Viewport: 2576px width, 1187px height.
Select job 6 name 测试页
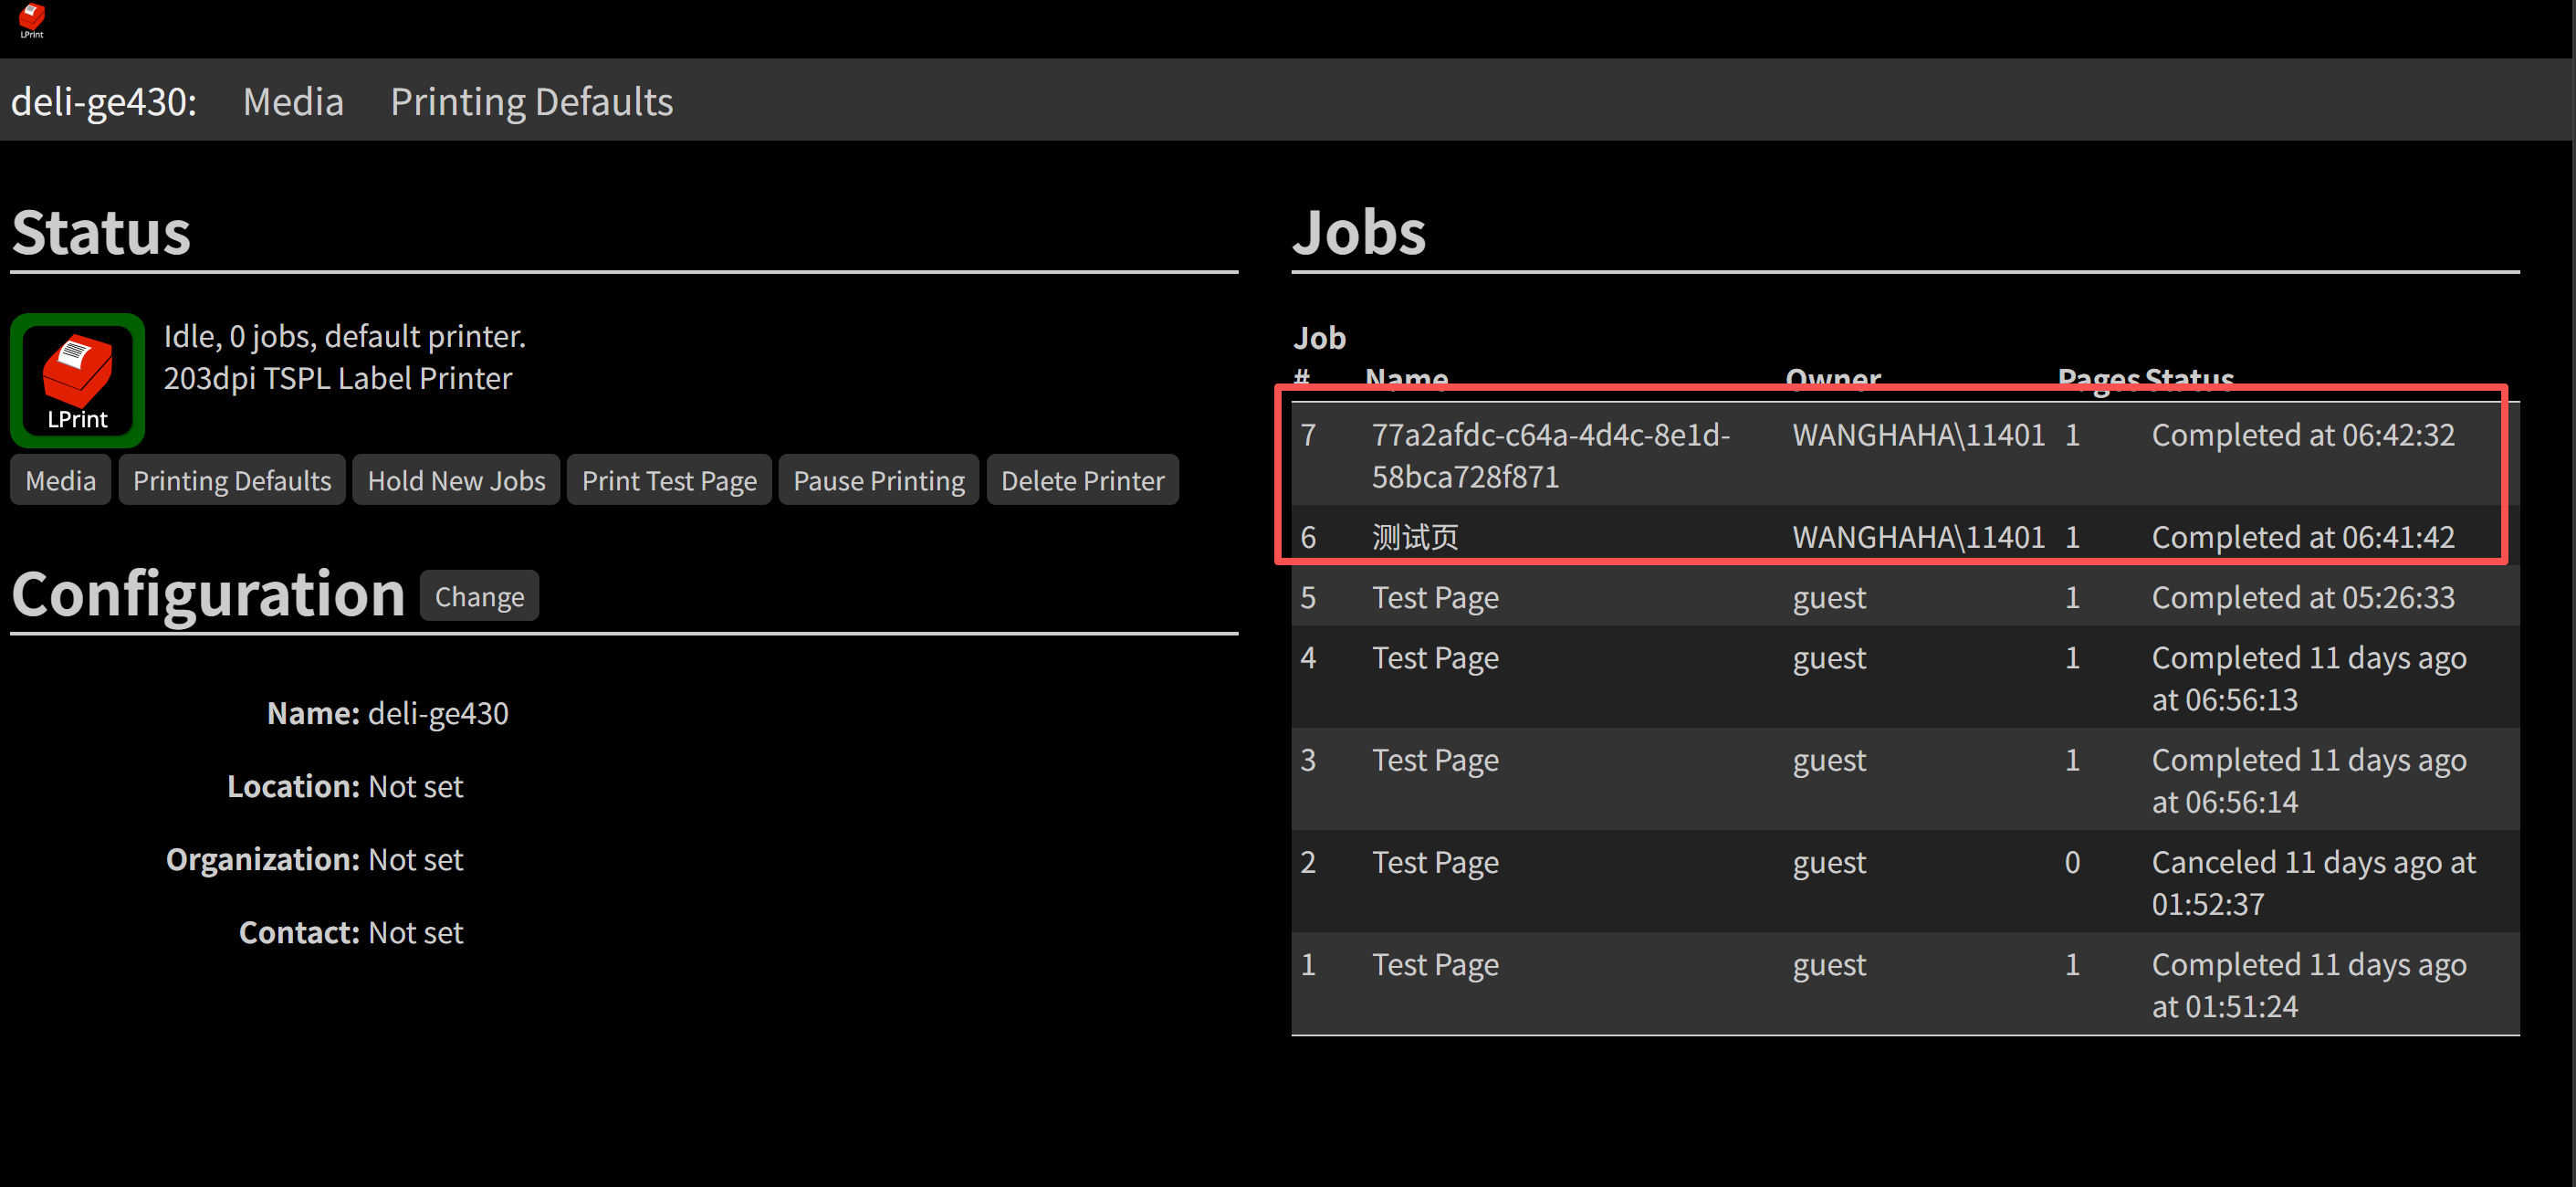(1414, 537)
